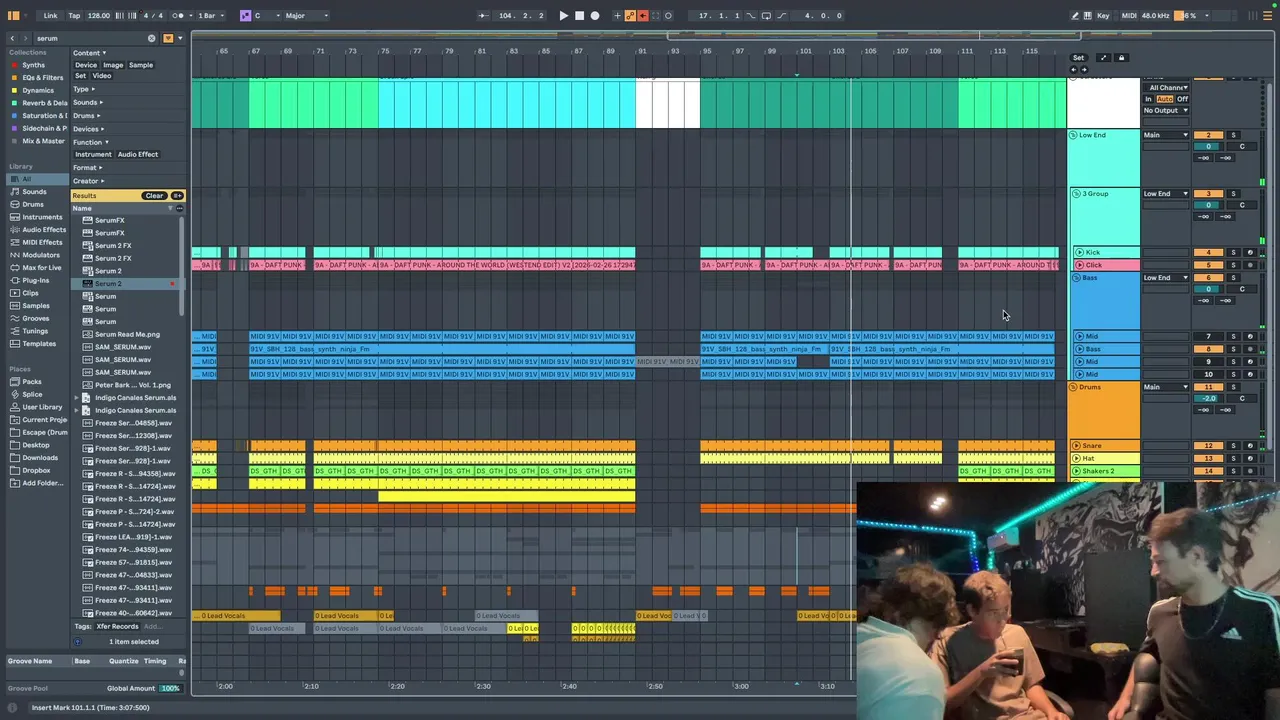The image size is (1280, 720).
Task: Toggle track activator 7 for Mid
Action: coord(1208,337)
